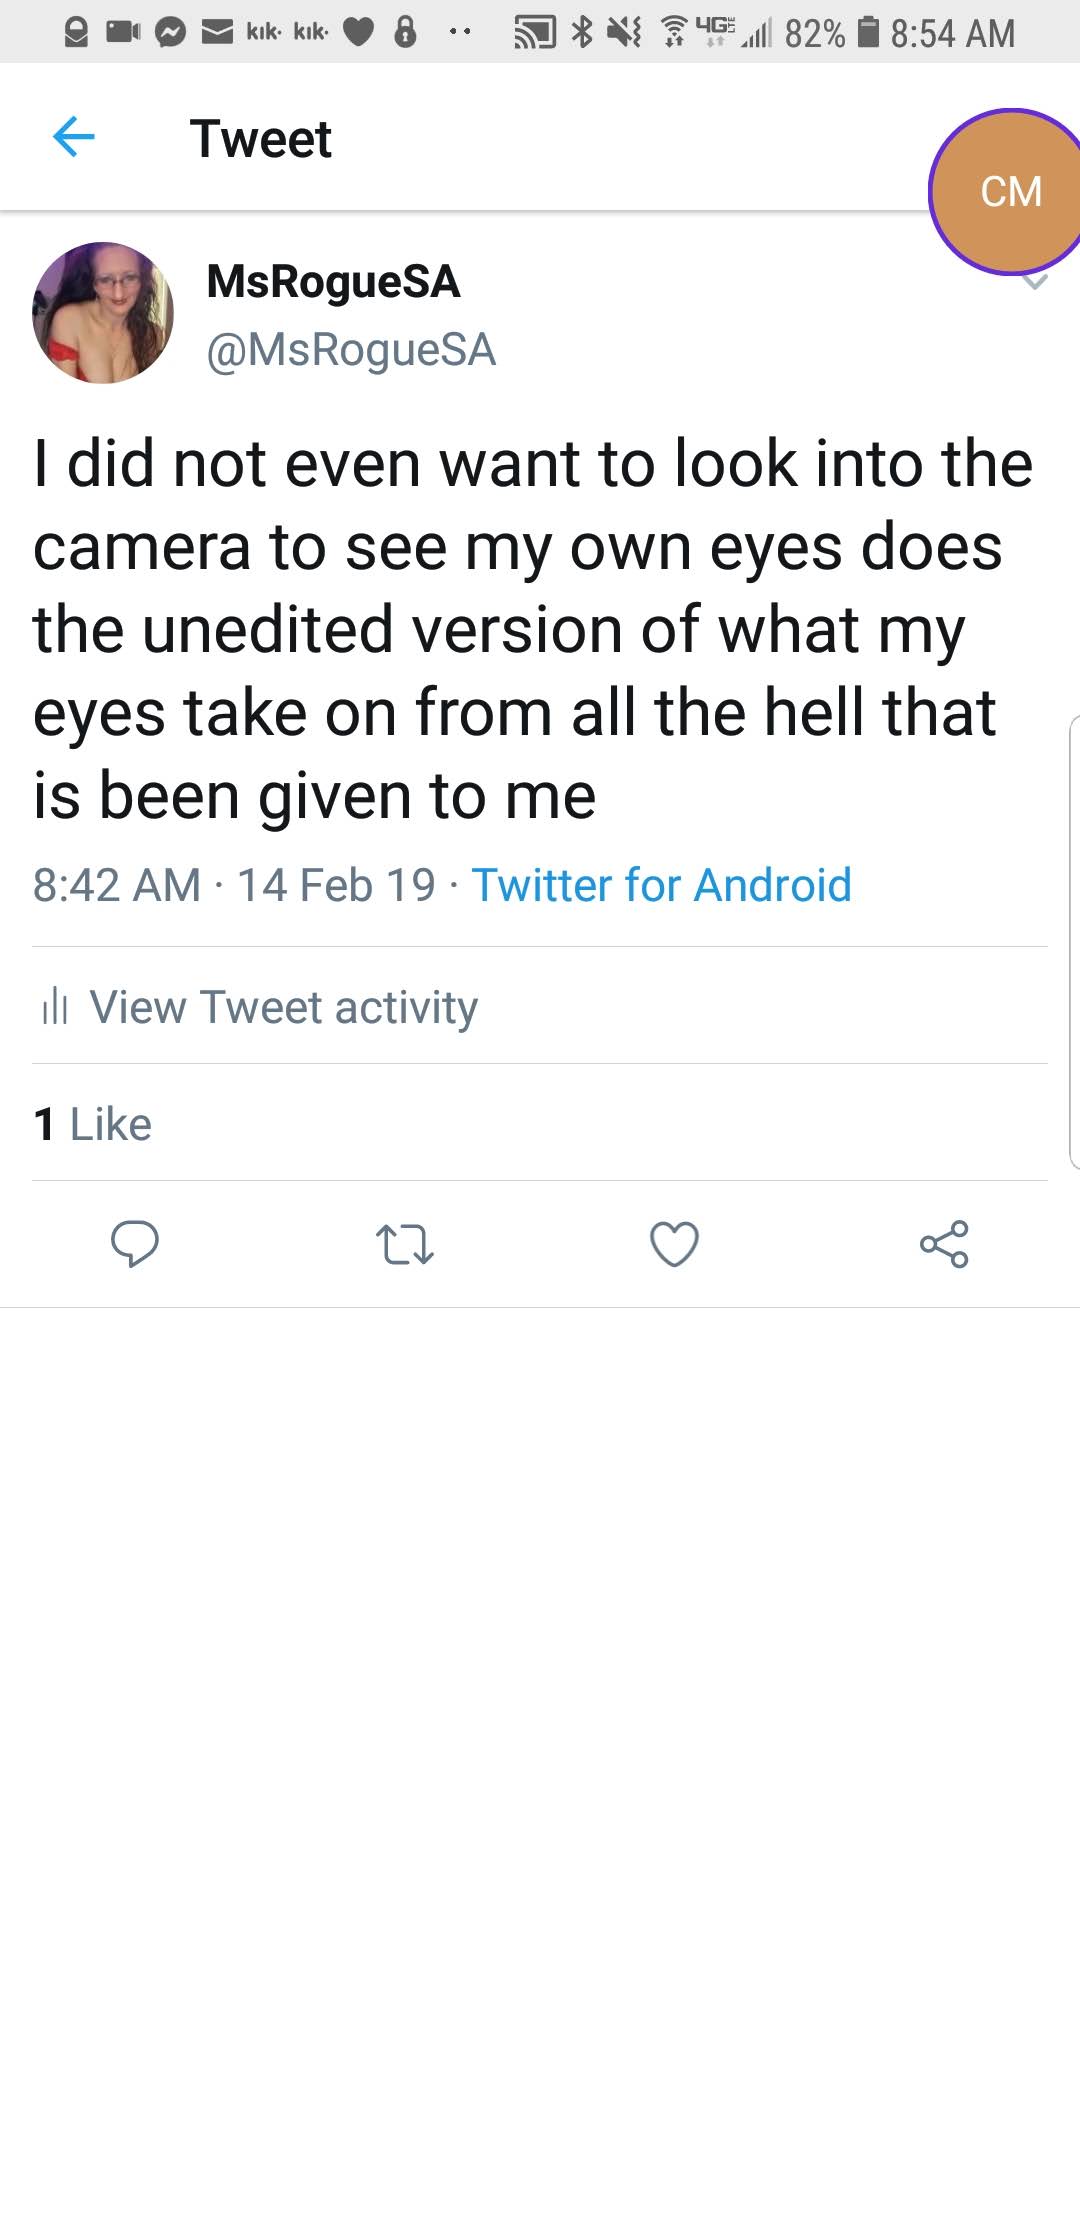The image size is (1080, 2220).
Task: Open the MsRogueSA profile picture
Action: [x=103, y=312]
